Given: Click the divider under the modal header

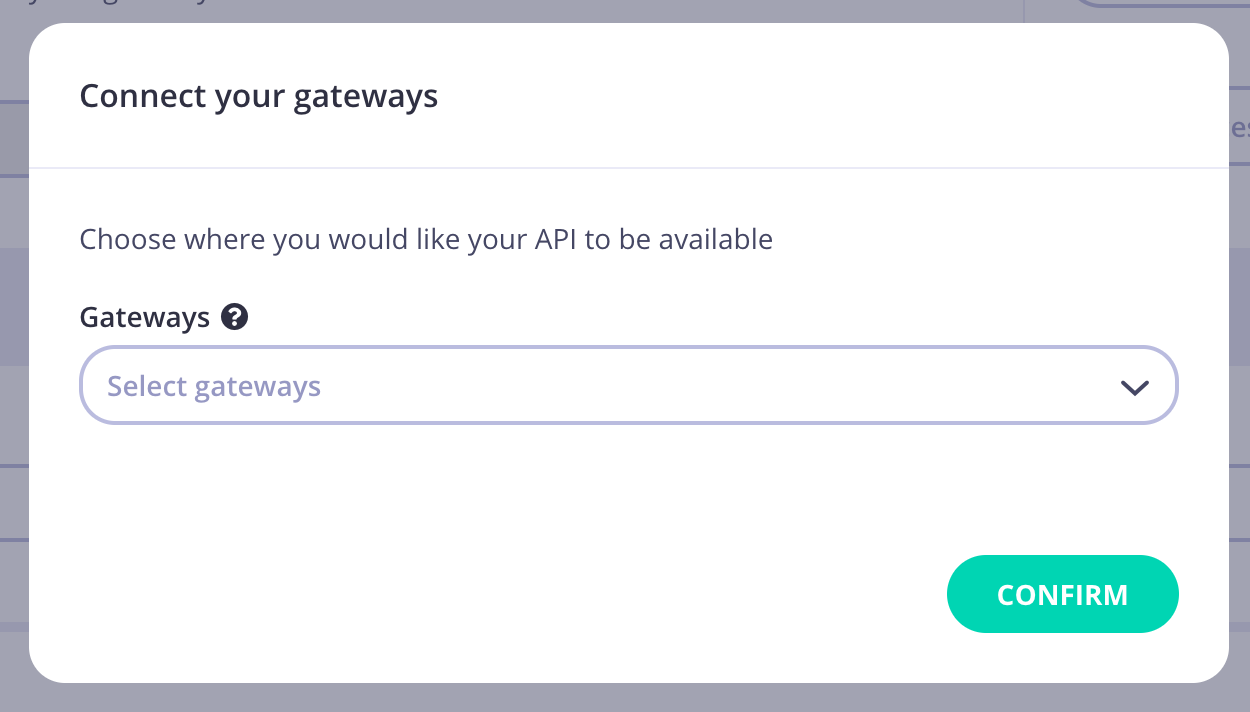Looking at the screenshot, I should tap(625, 168).
